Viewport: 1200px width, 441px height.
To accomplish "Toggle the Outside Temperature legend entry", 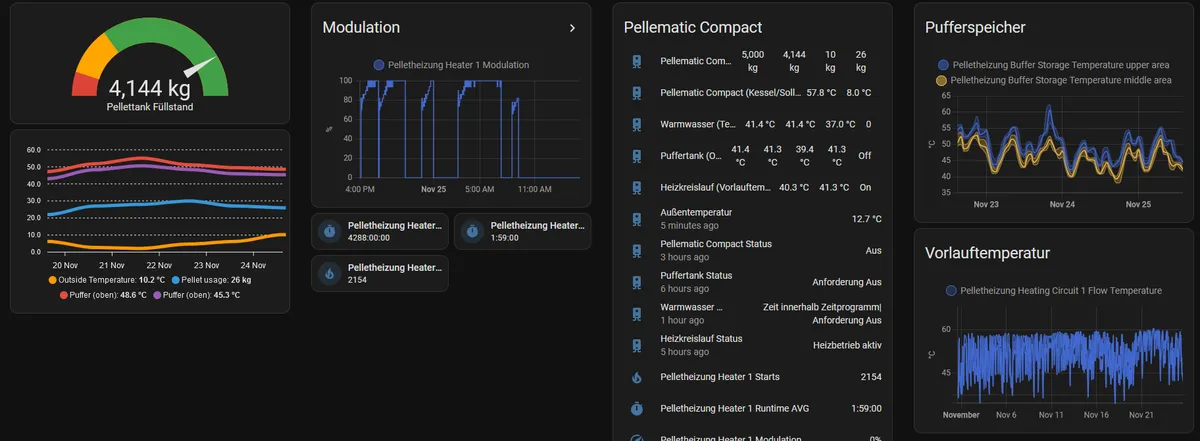I will tap(106, 280).
